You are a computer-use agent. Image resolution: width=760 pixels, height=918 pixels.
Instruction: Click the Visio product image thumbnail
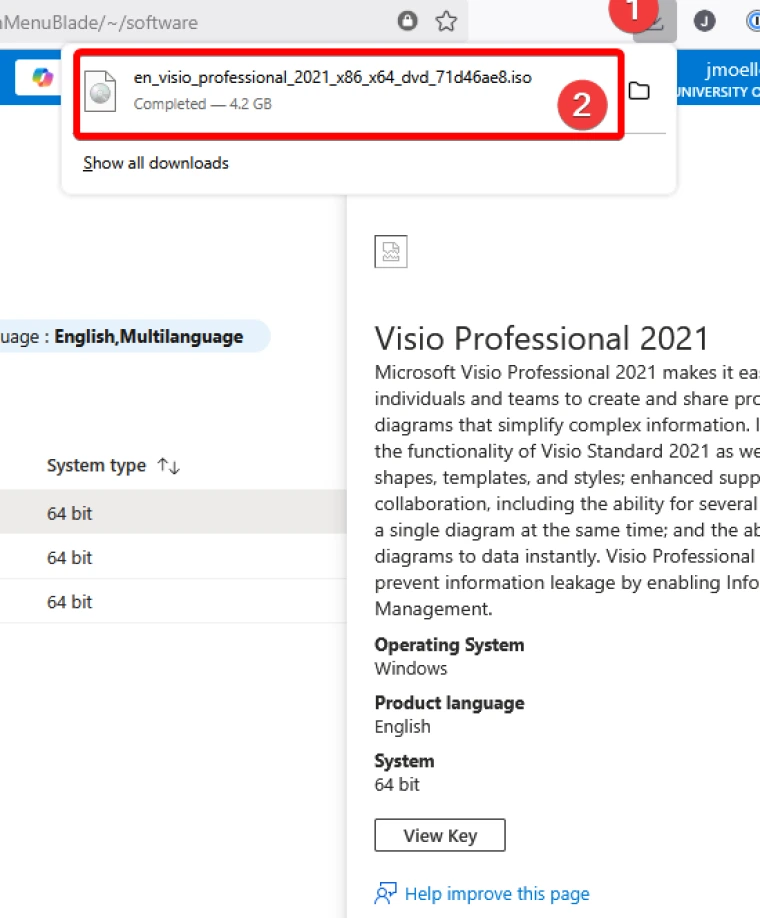click(x=391, y=251)
